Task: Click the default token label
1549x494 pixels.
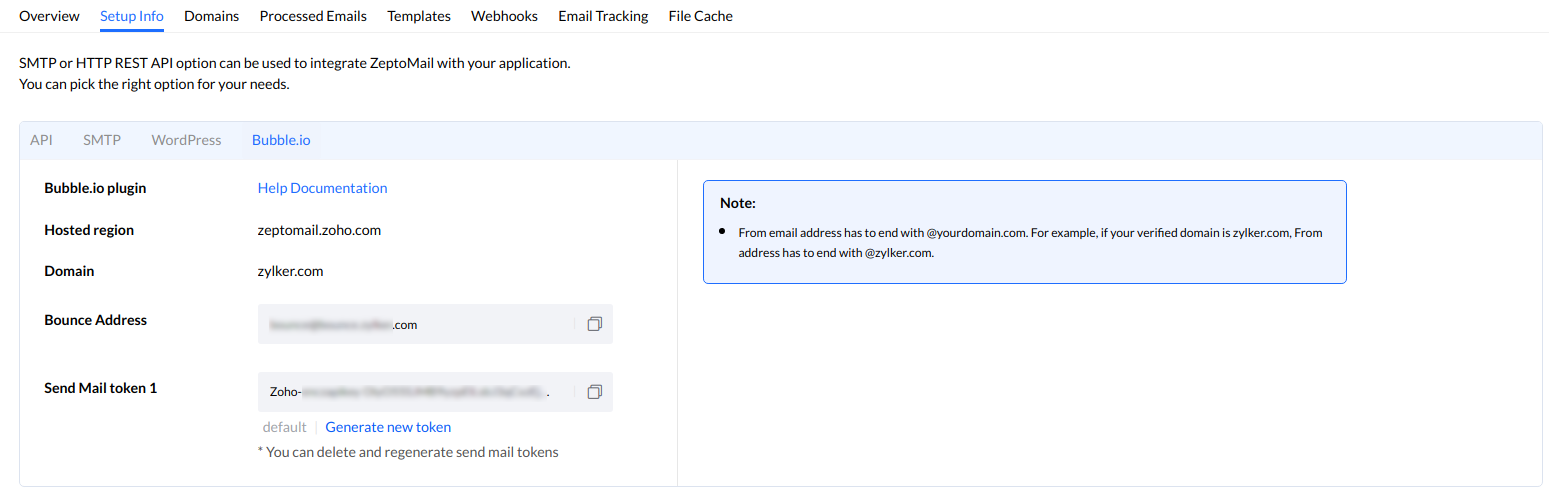Action: coord(284,427)
